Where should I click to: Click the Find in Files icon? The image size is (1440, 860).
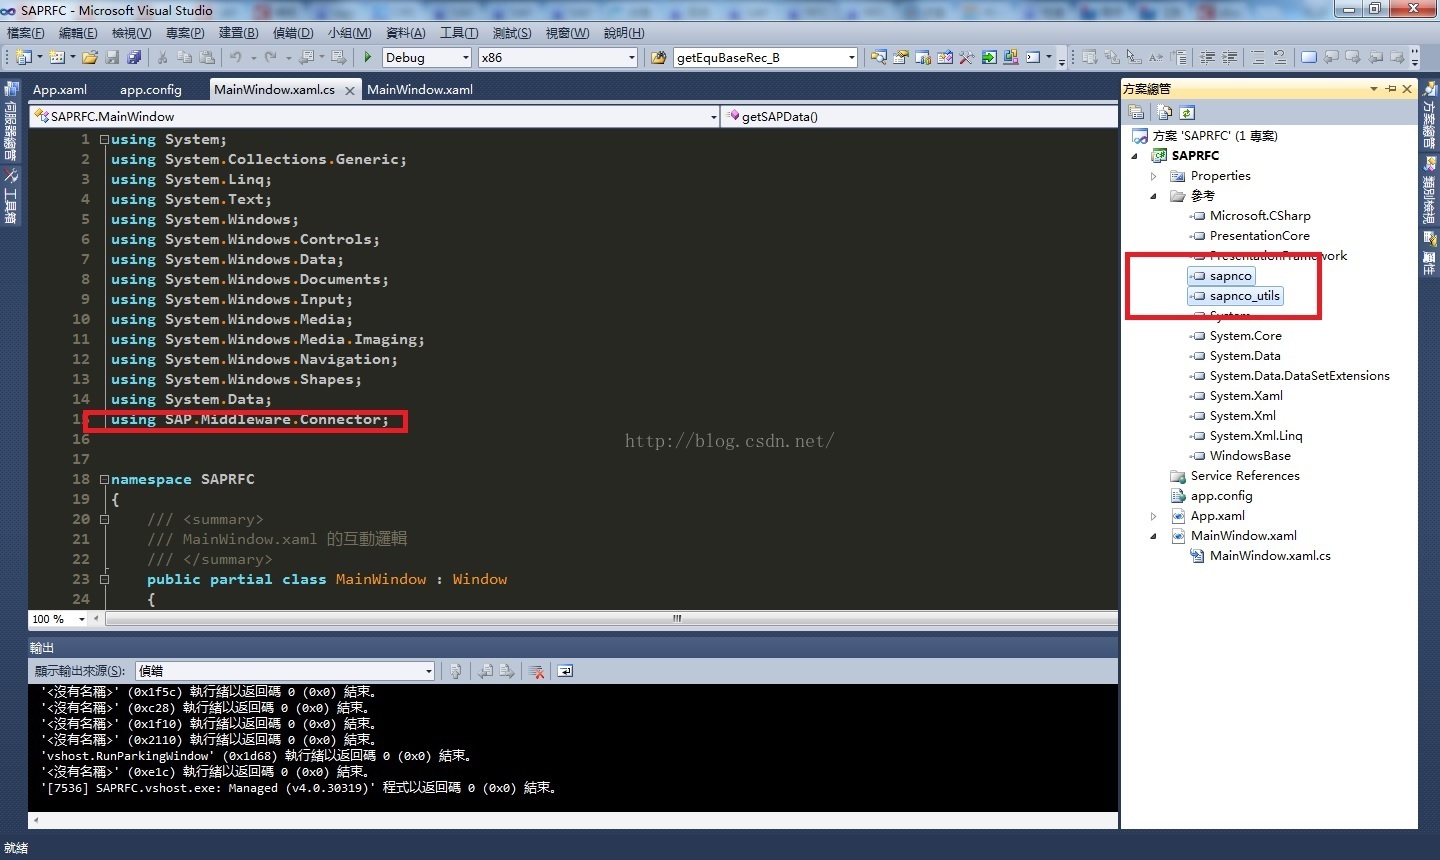tap(659, 58)
